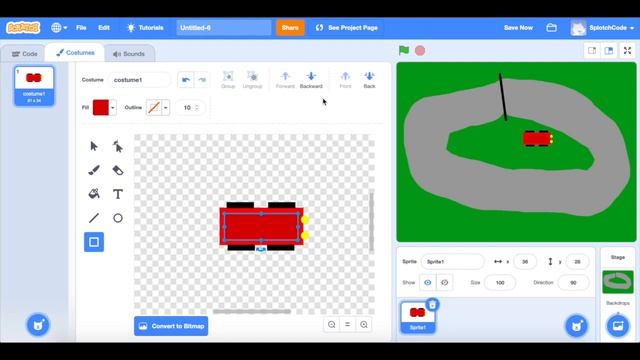Image resolution: width=640 pixels, height=360 pixels.
Task: Switch to small stage layout
Action: click(592, 51)
